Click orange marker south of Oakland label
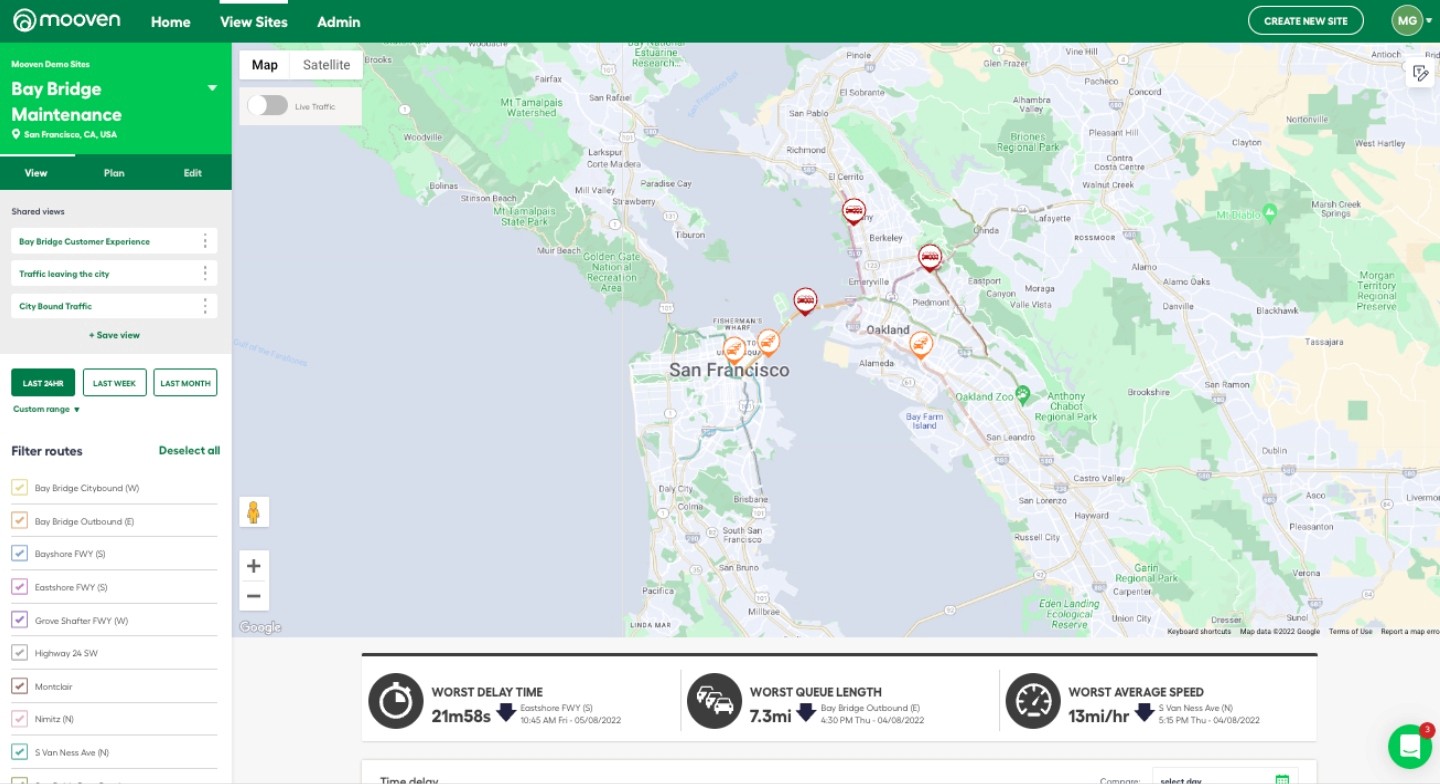This screenshot has width=1440, height=784. (x=921, y=344)
